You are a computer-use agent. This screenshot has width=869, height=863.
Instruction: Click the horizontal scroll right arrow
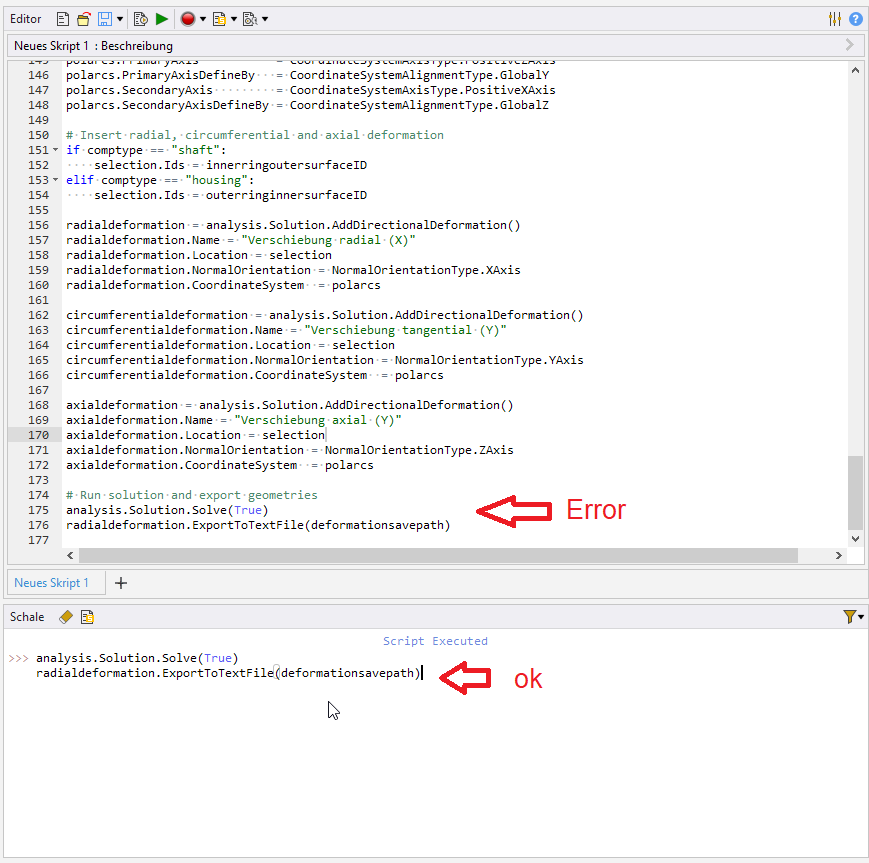(839, 555)
